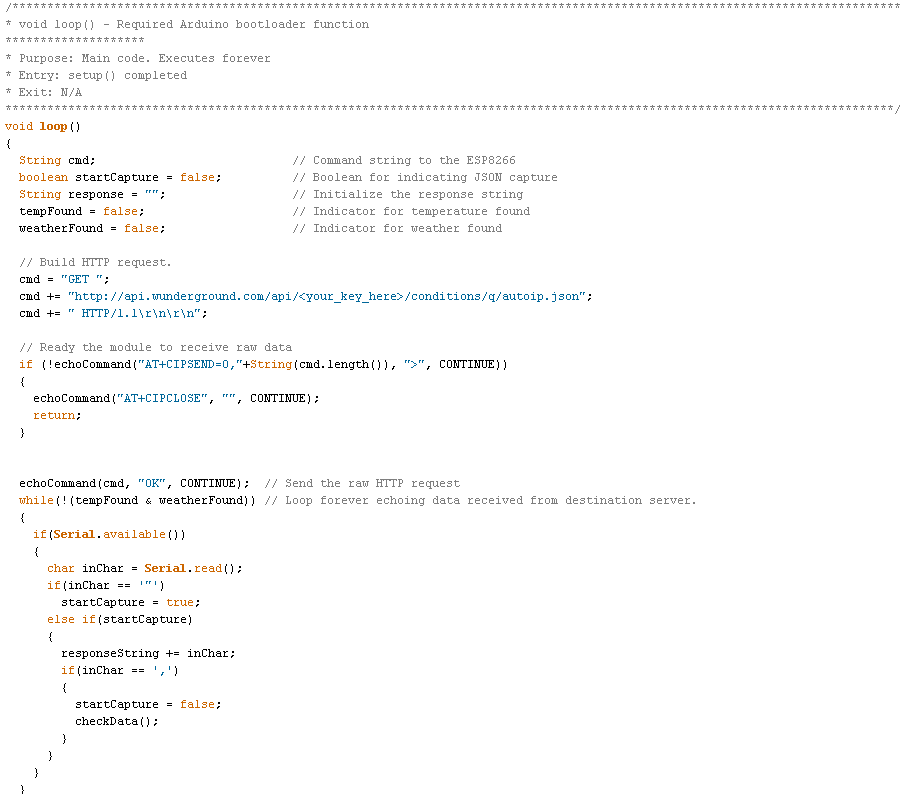Click the "Required Arduino bootloader function" header comment

pos(243,24)
